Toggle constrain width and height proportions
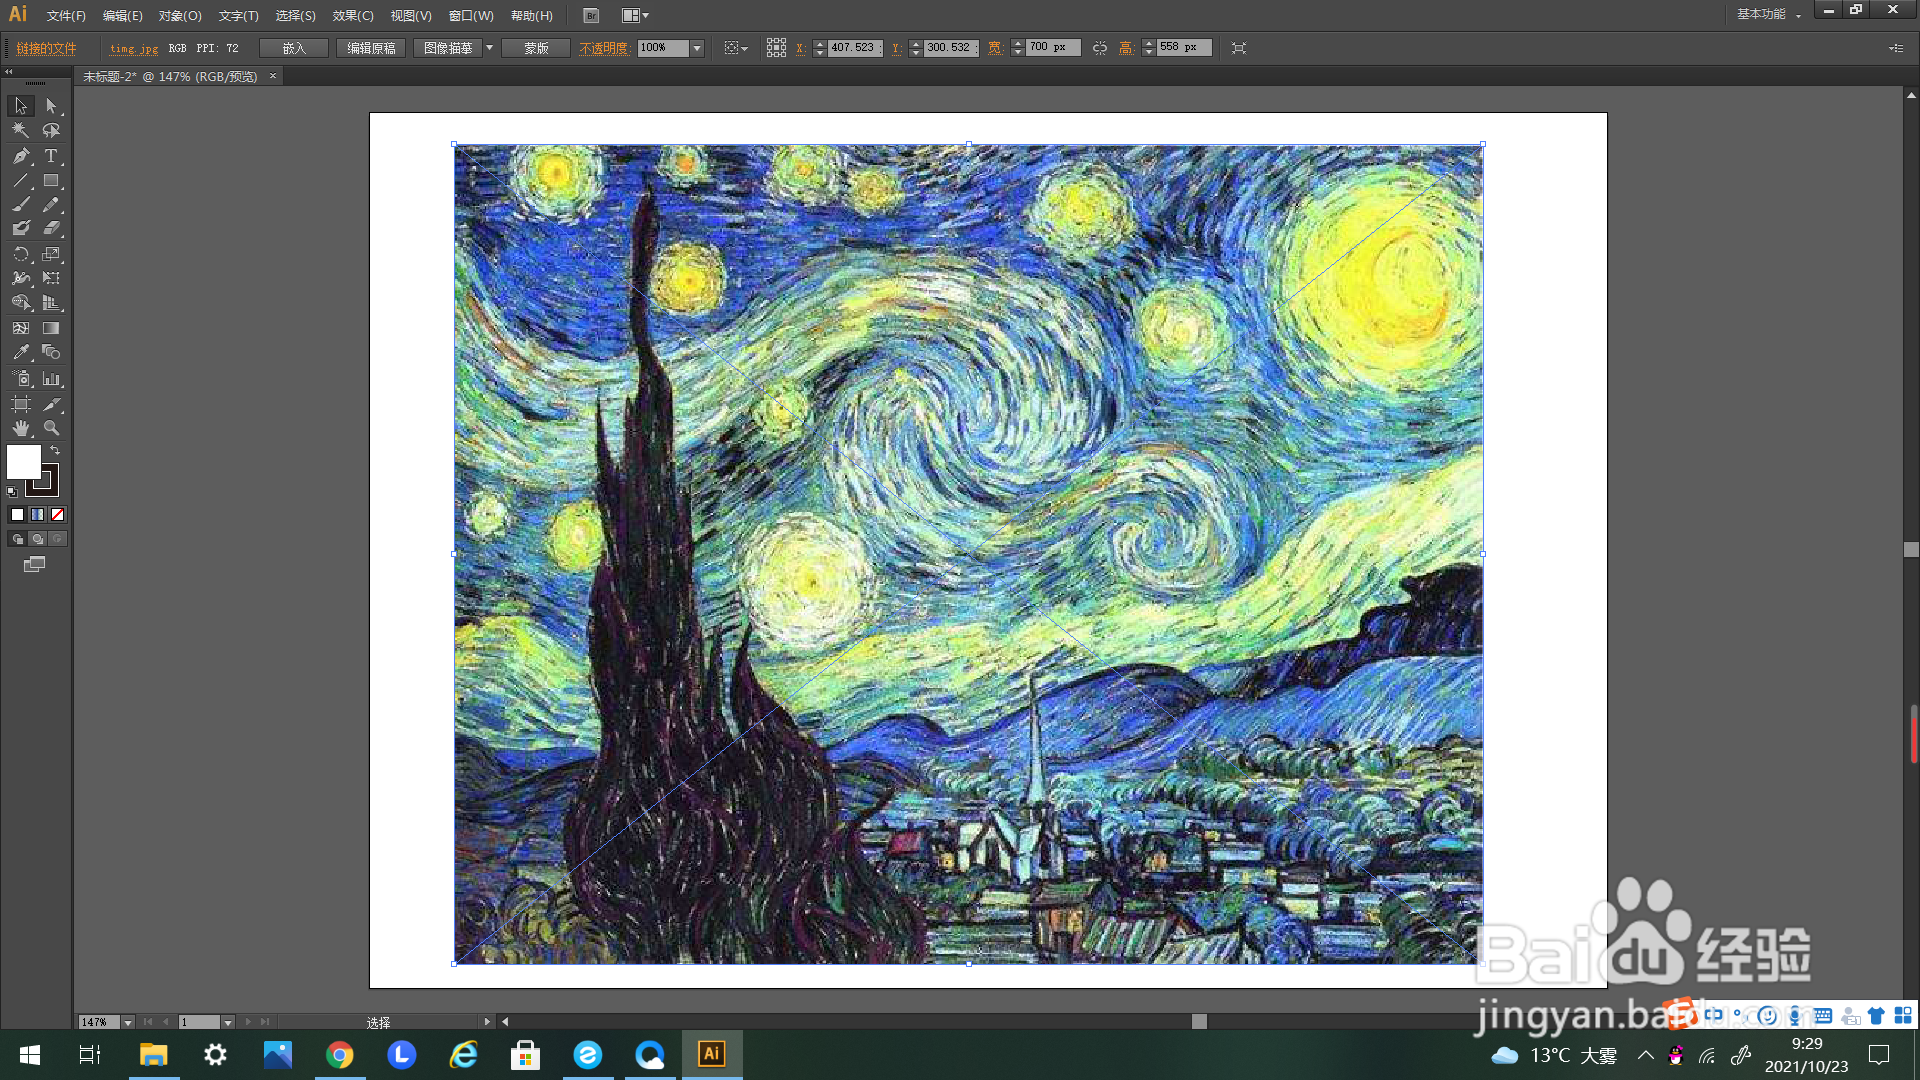Image resolution: width=1920 pixels, height=1080 pixels. pos(1100,48)
